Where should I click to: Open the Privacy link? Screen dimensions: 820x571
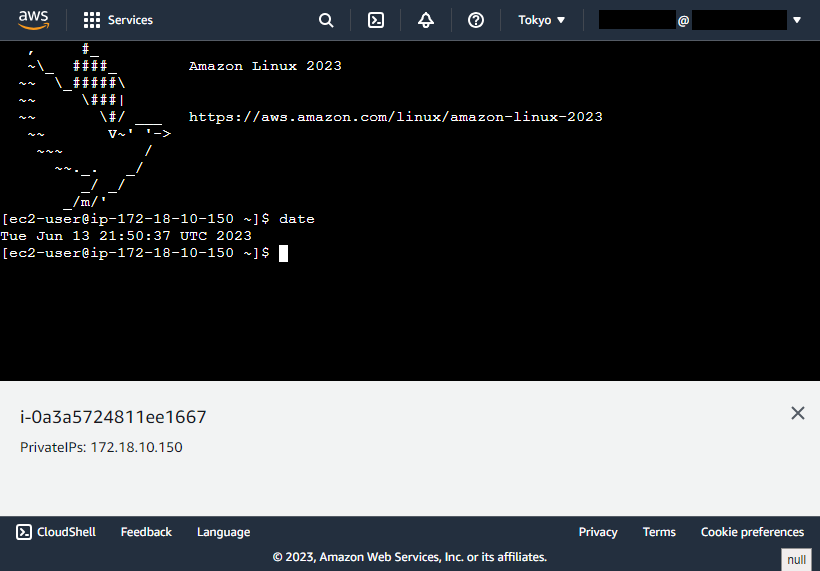coord(598,532)
